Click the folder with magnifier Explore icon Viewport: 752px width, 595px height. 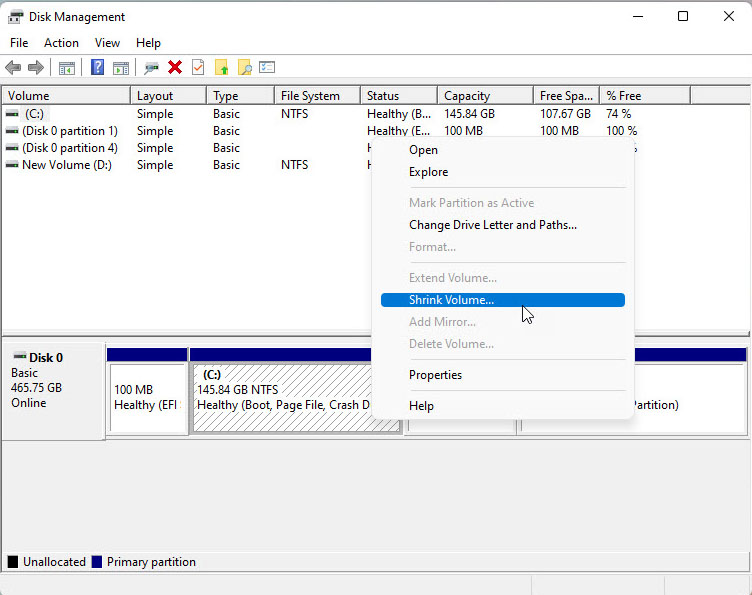pyautogui.click(x=245, y=68)
